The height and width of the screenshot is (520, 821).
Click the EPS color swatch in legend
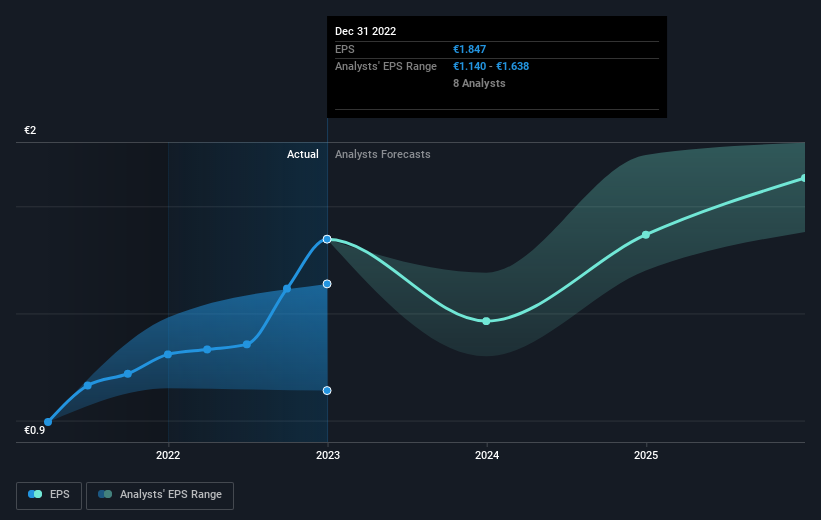(35, 494)
